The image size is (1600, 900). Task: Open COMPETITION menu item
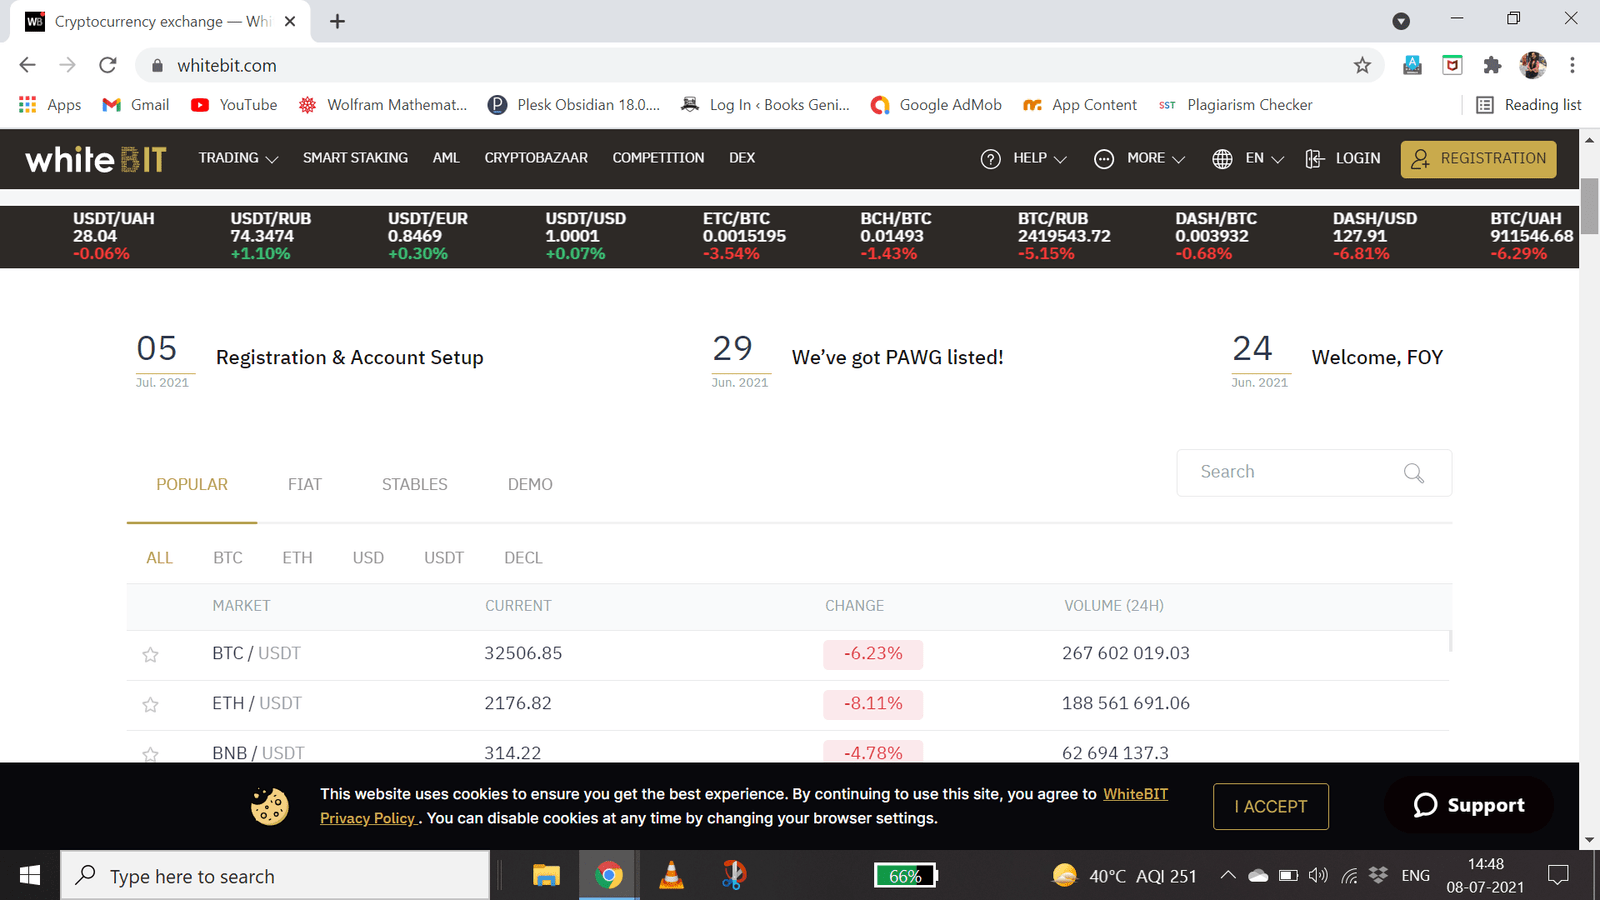tap(658, 158)
